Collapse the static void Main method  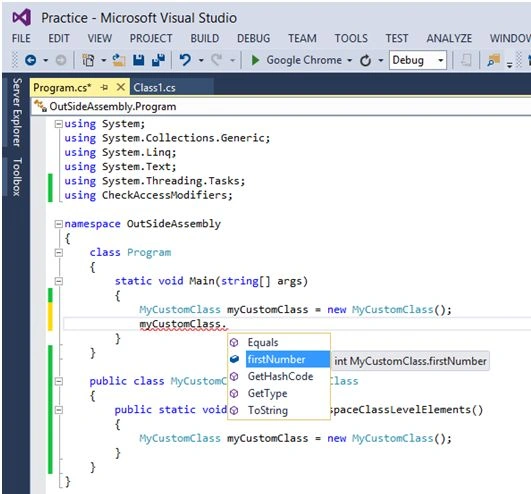pyautogui.click(x=59, y=281)
